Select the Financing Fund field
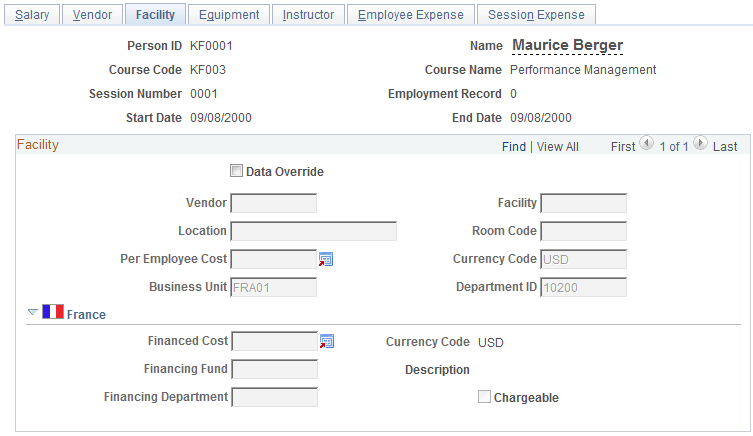 coord(274,369)
